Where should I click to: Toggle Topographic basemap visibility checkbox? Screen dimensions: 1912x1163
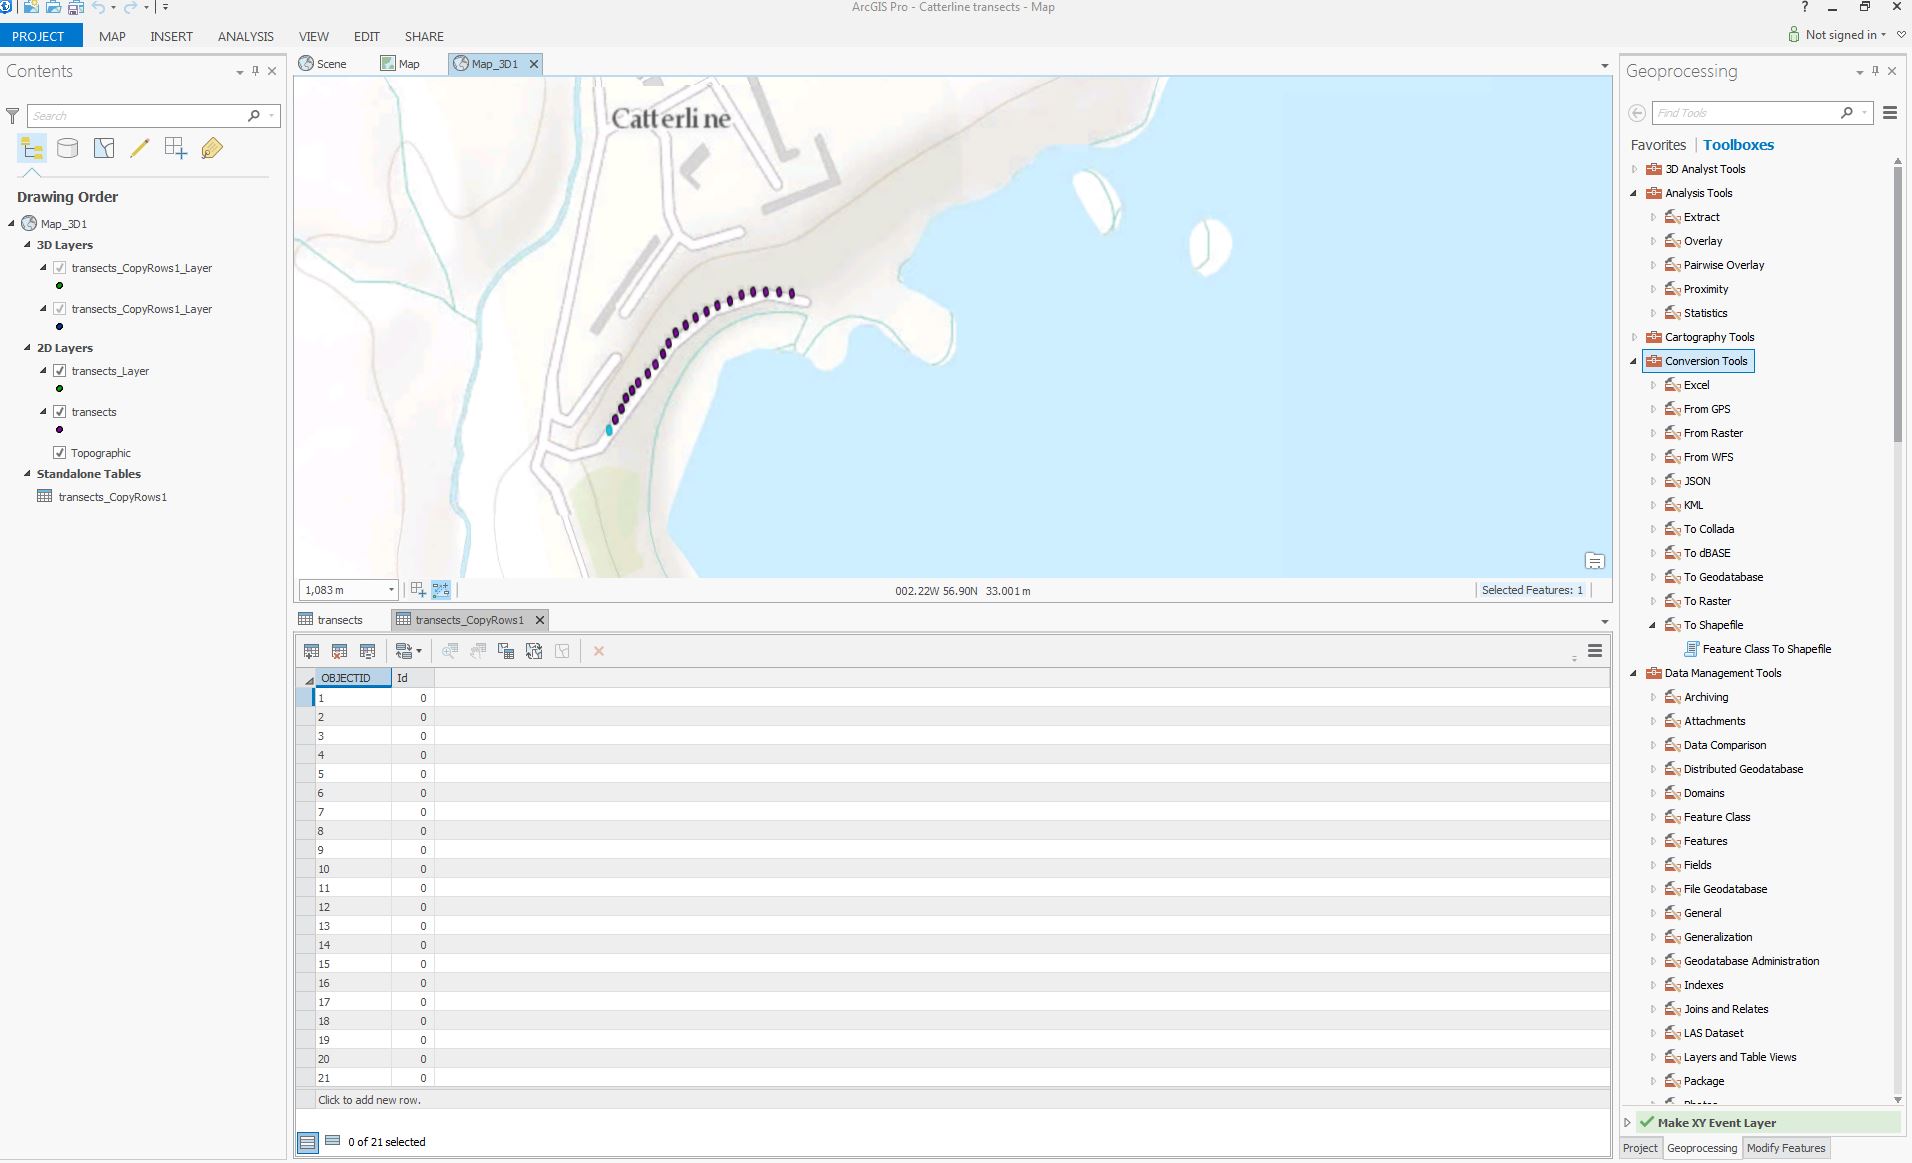pyautogui.click(x=60, y=453)
